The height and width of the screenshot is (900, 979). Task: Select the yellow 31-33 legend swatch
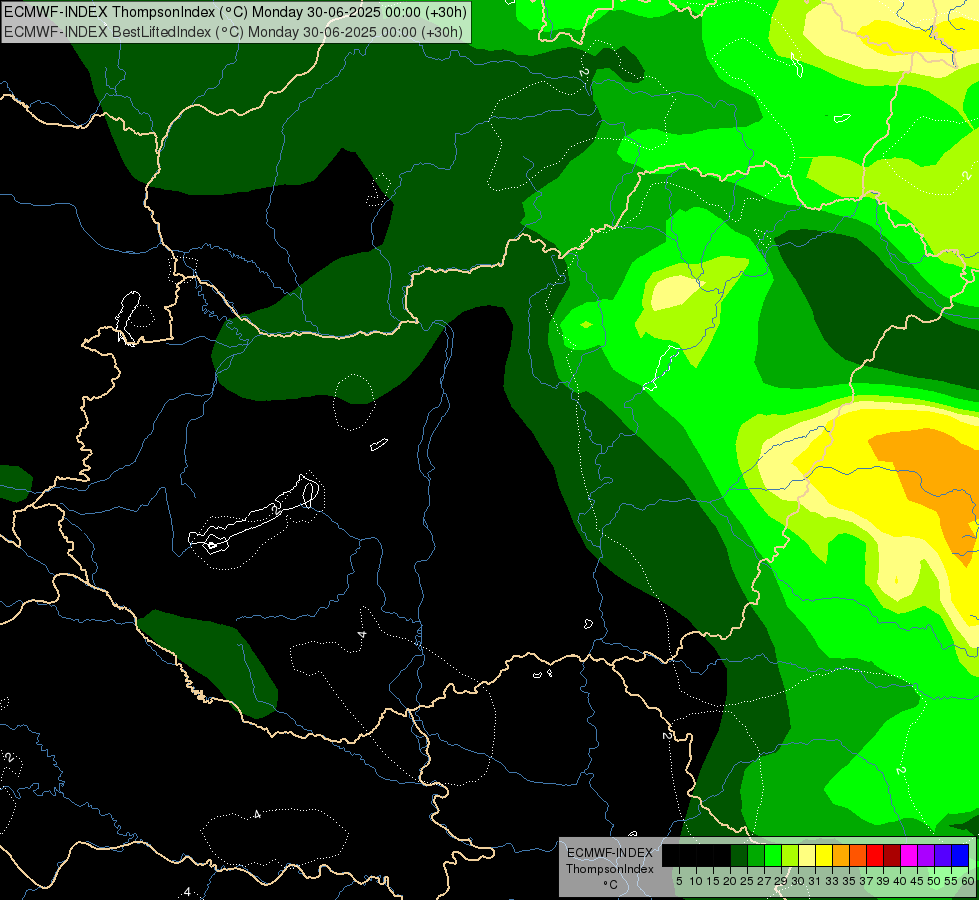click(824, 855)
